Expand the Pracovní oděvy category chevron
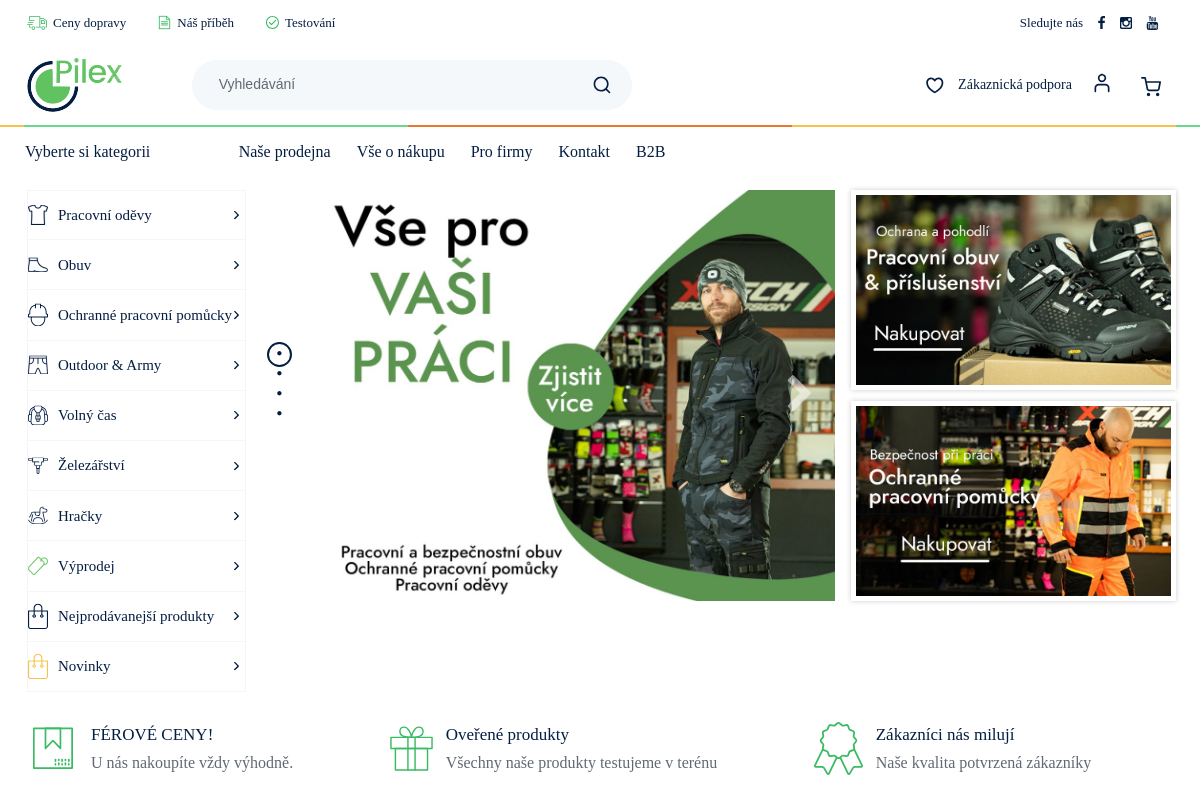The width and height of the screenshot is (1200, 800). point(236,214)
